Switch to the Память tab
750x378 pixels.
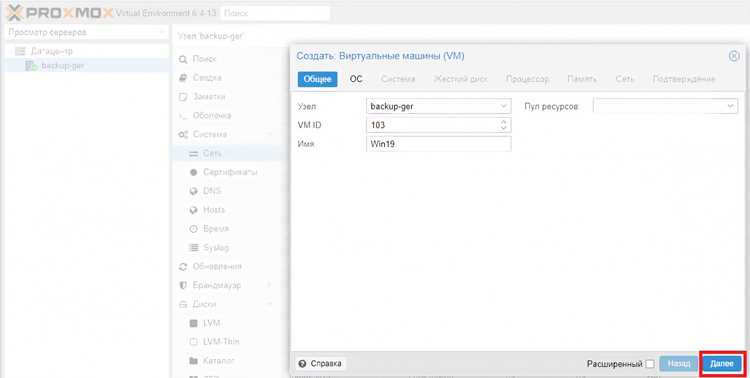[x=582, y=79]
